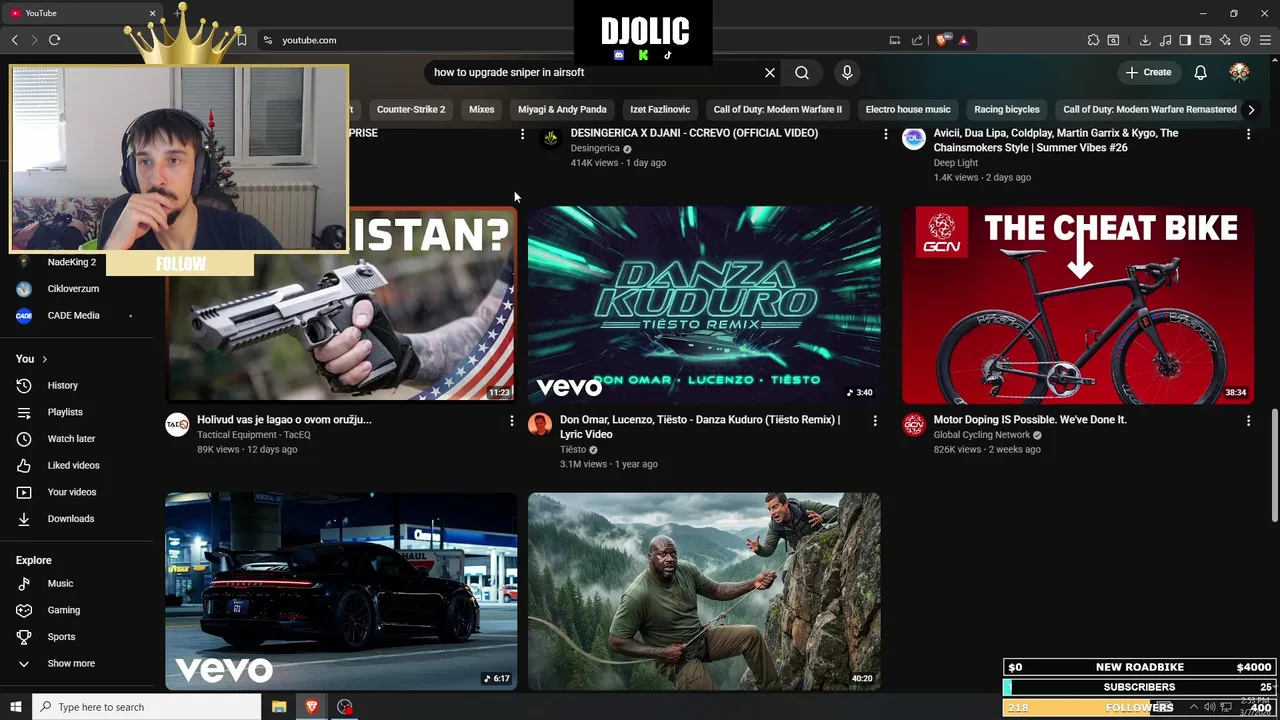This screenshot has height=720, width=1280.
Task: Open the account avatar menu
Action: pyautogui.click(x=1239, y=72)
